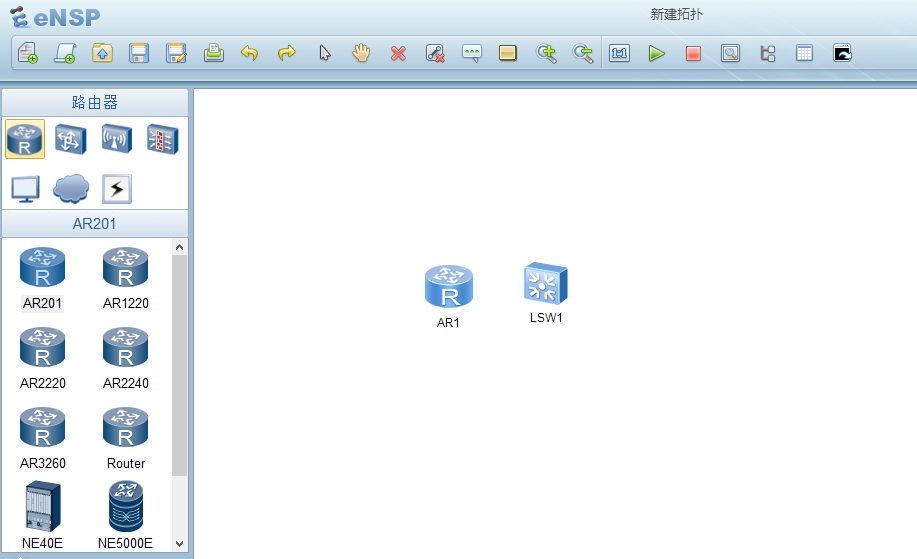
Task: Select the hand drag/pan tool
Action: pyautogui.click(x=361, y=53)
